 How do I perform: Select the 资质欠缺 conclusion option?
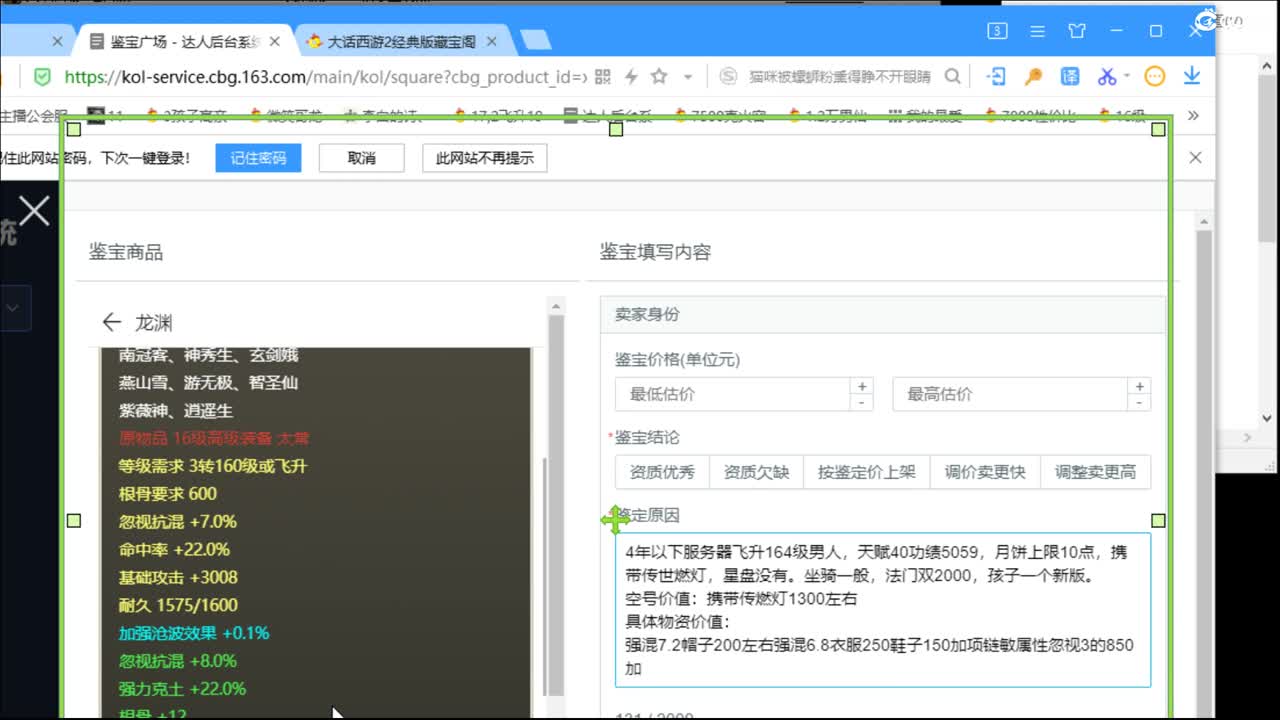[x=756, y=472]
